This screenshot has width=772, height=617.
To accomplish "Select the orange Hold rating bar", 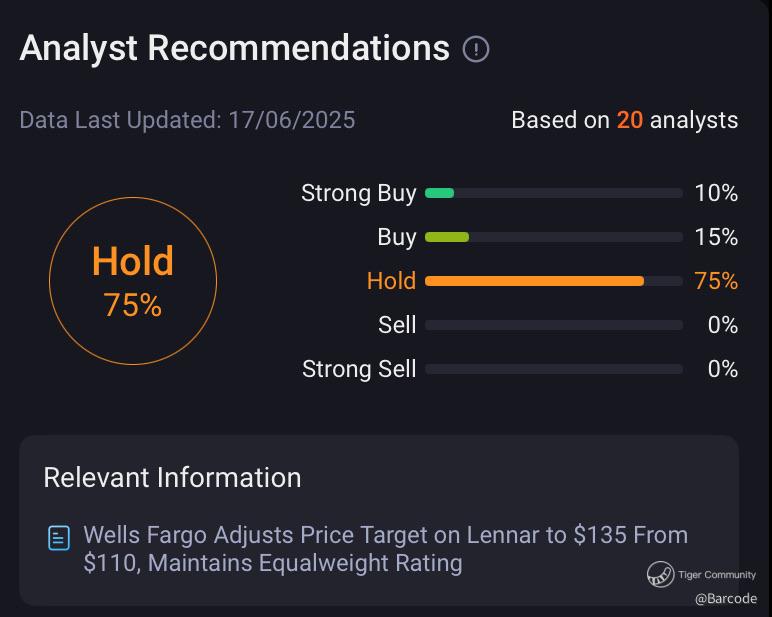I will coord(553,281).
